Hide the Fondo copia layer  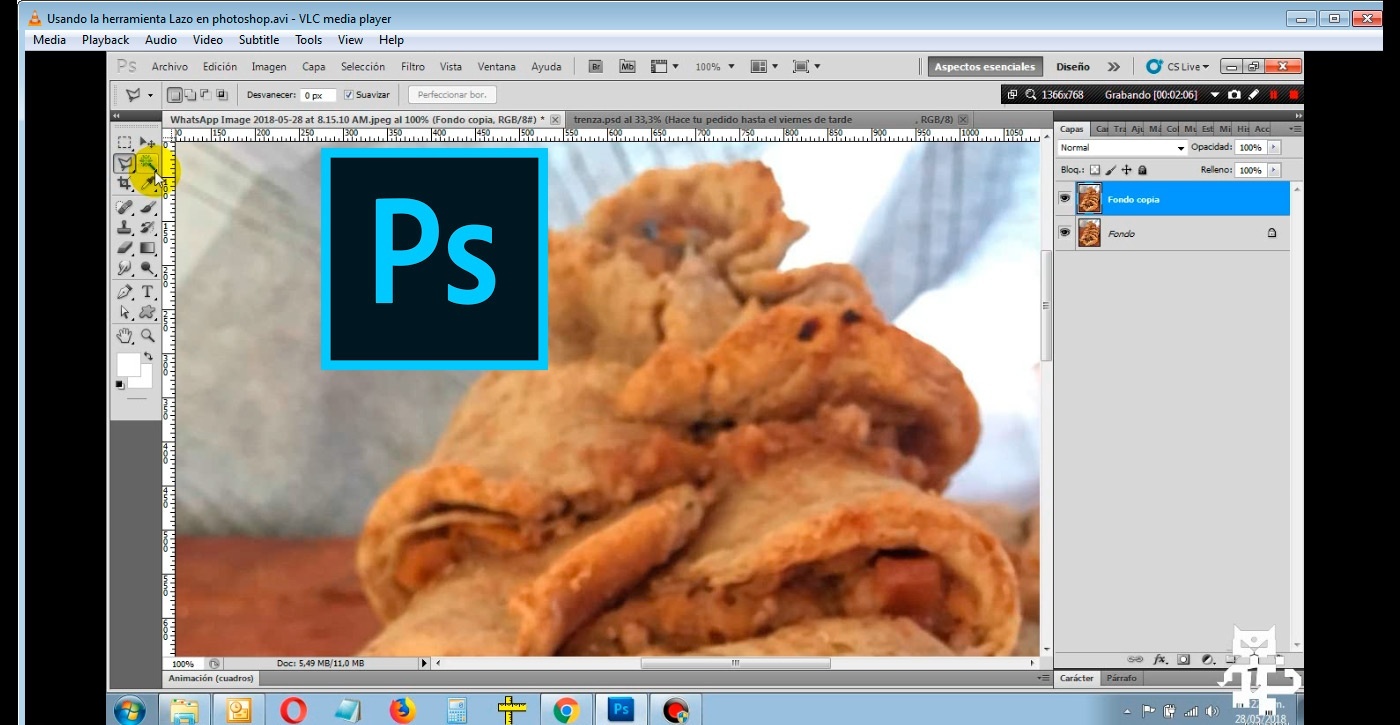1064,199
